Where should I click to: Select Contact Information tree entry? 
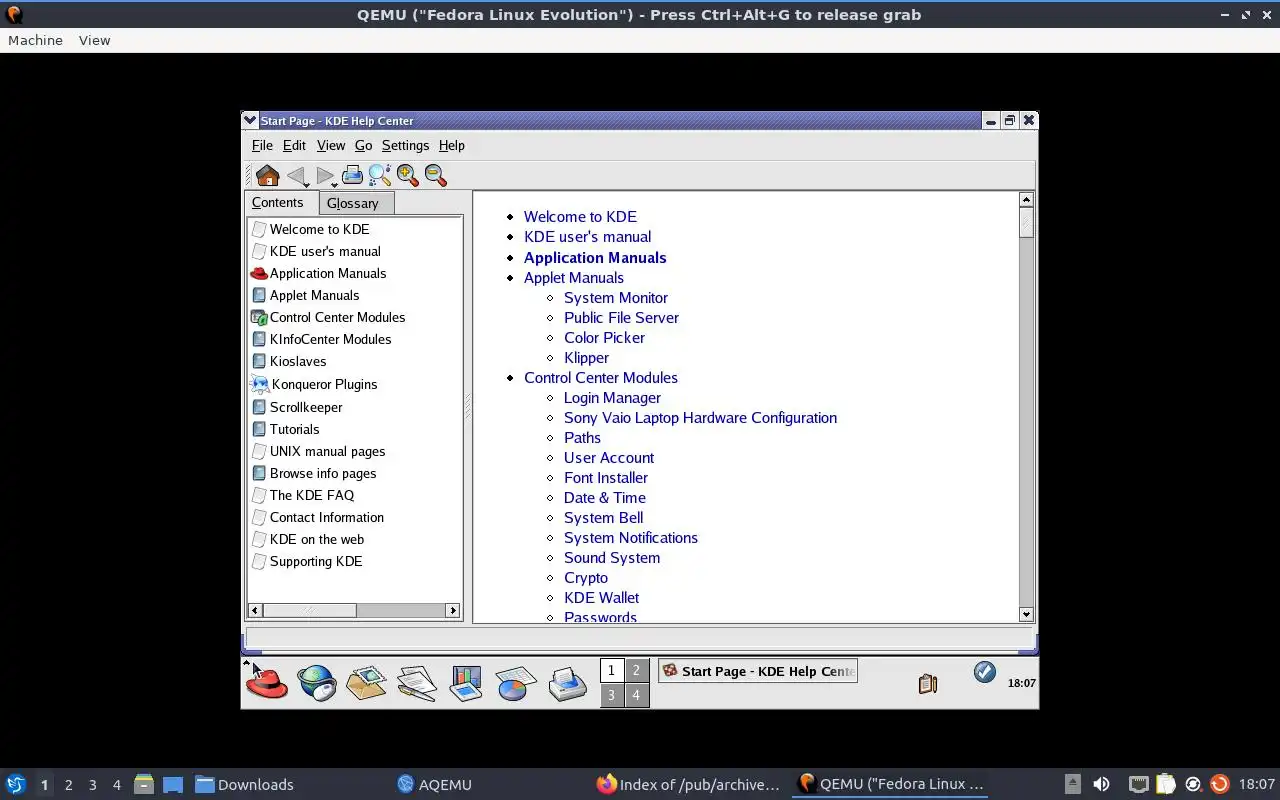[327, 517]
